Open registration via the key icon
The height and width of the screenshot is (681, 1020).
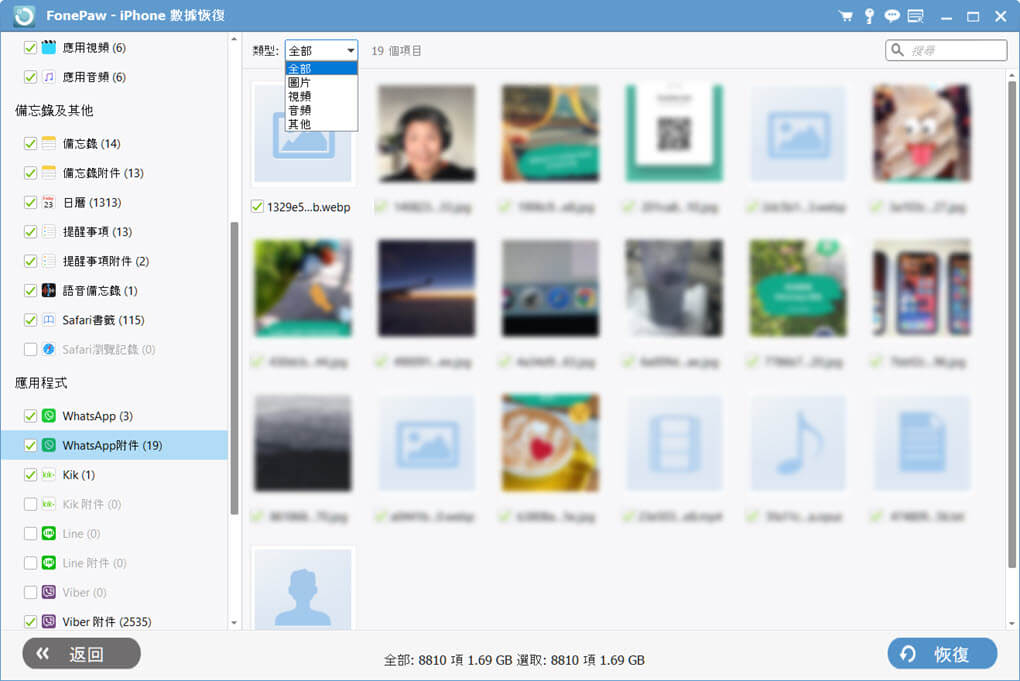click(x=869, y=16)
